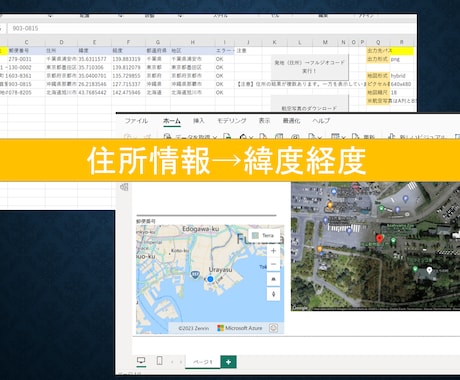Select cell with postal code 279-0031
The image size is (460, 380).
coord(26,59)
